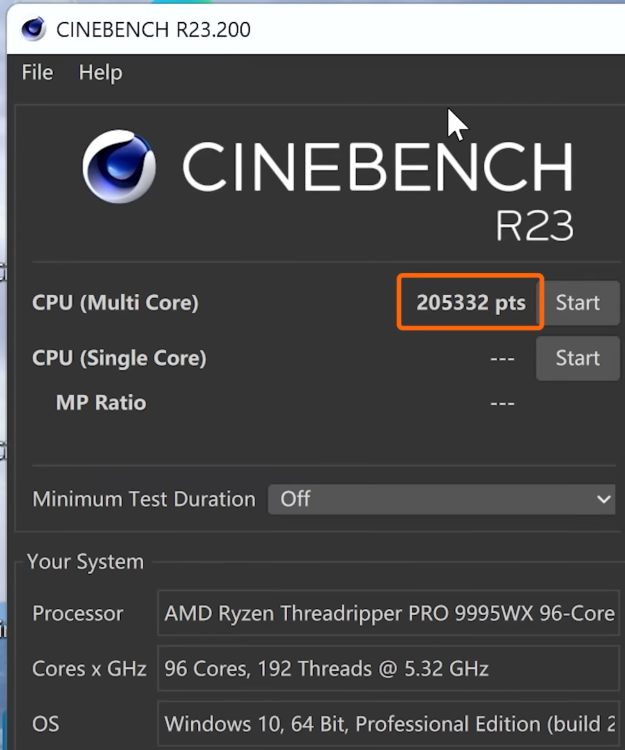Screen dimensions: 625x750
Task: Click the CINEBENCH R23 banner text
Action: (x=377, y=167)
